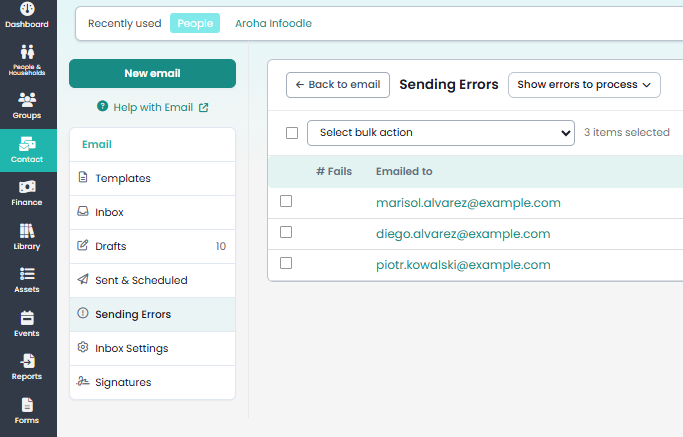Screen dimensions: 683x437
Task: Click the Emailed to column header
Action: point(404,171)
